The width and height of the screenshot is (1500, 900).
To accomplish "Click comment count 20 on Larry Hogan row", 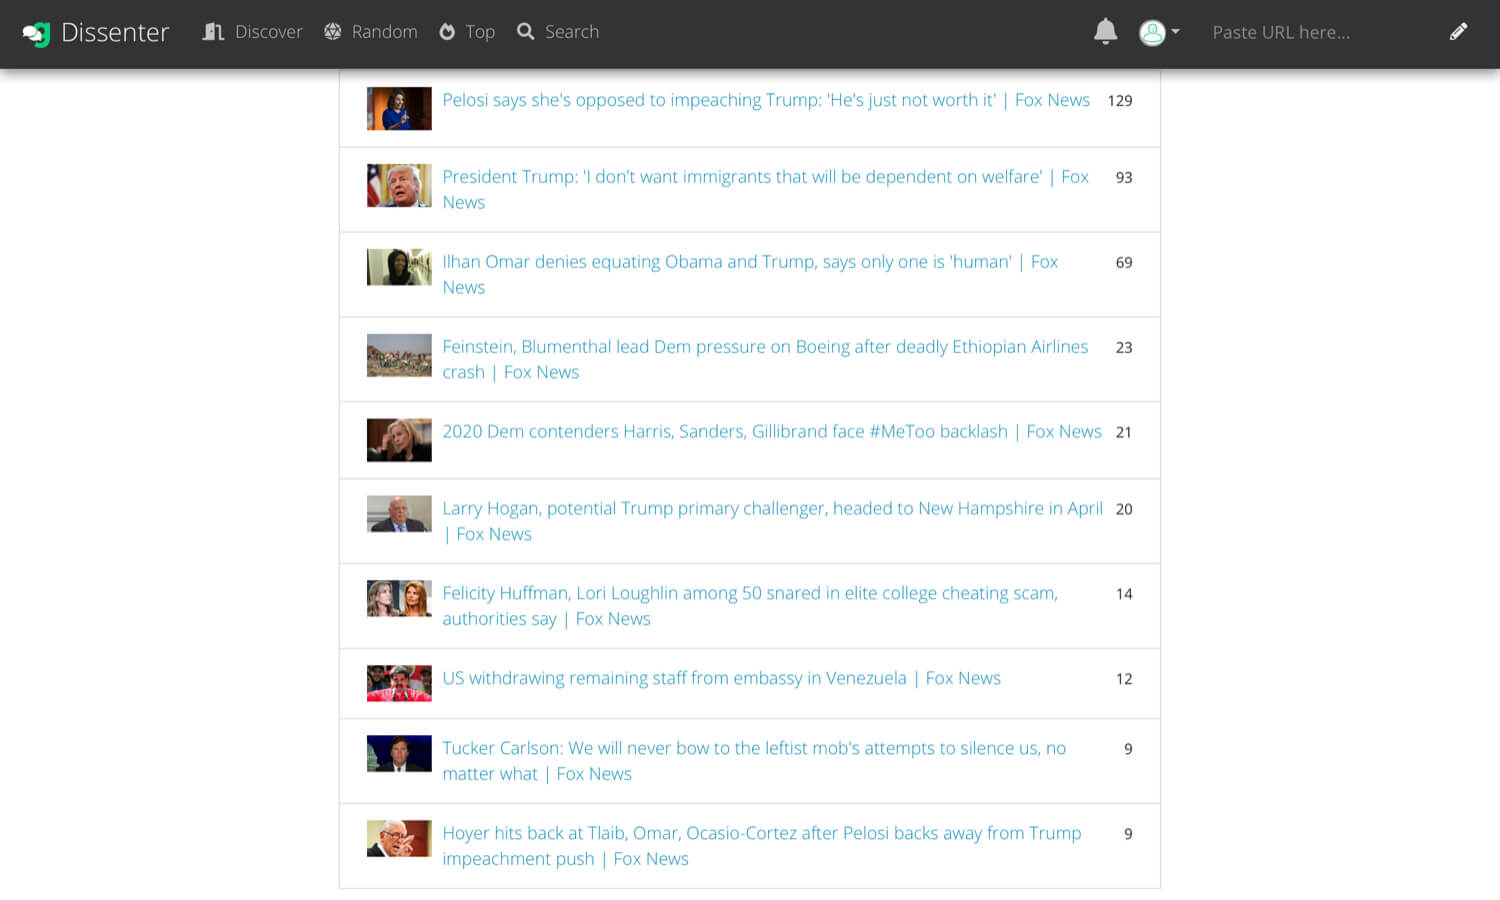I will [x=1124, y=510].
